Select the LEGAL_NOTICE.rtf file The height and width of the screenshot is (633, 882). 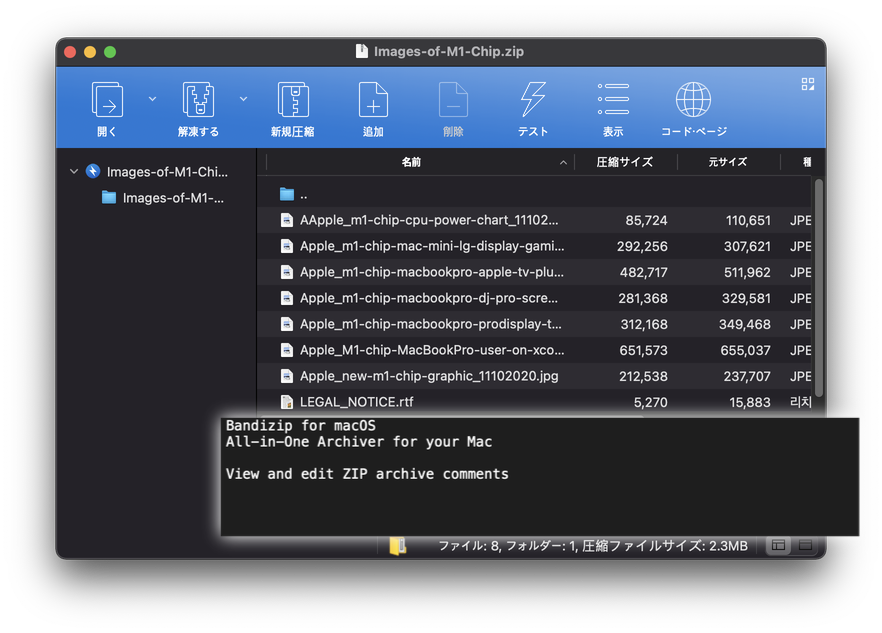(x=534, y=402)
